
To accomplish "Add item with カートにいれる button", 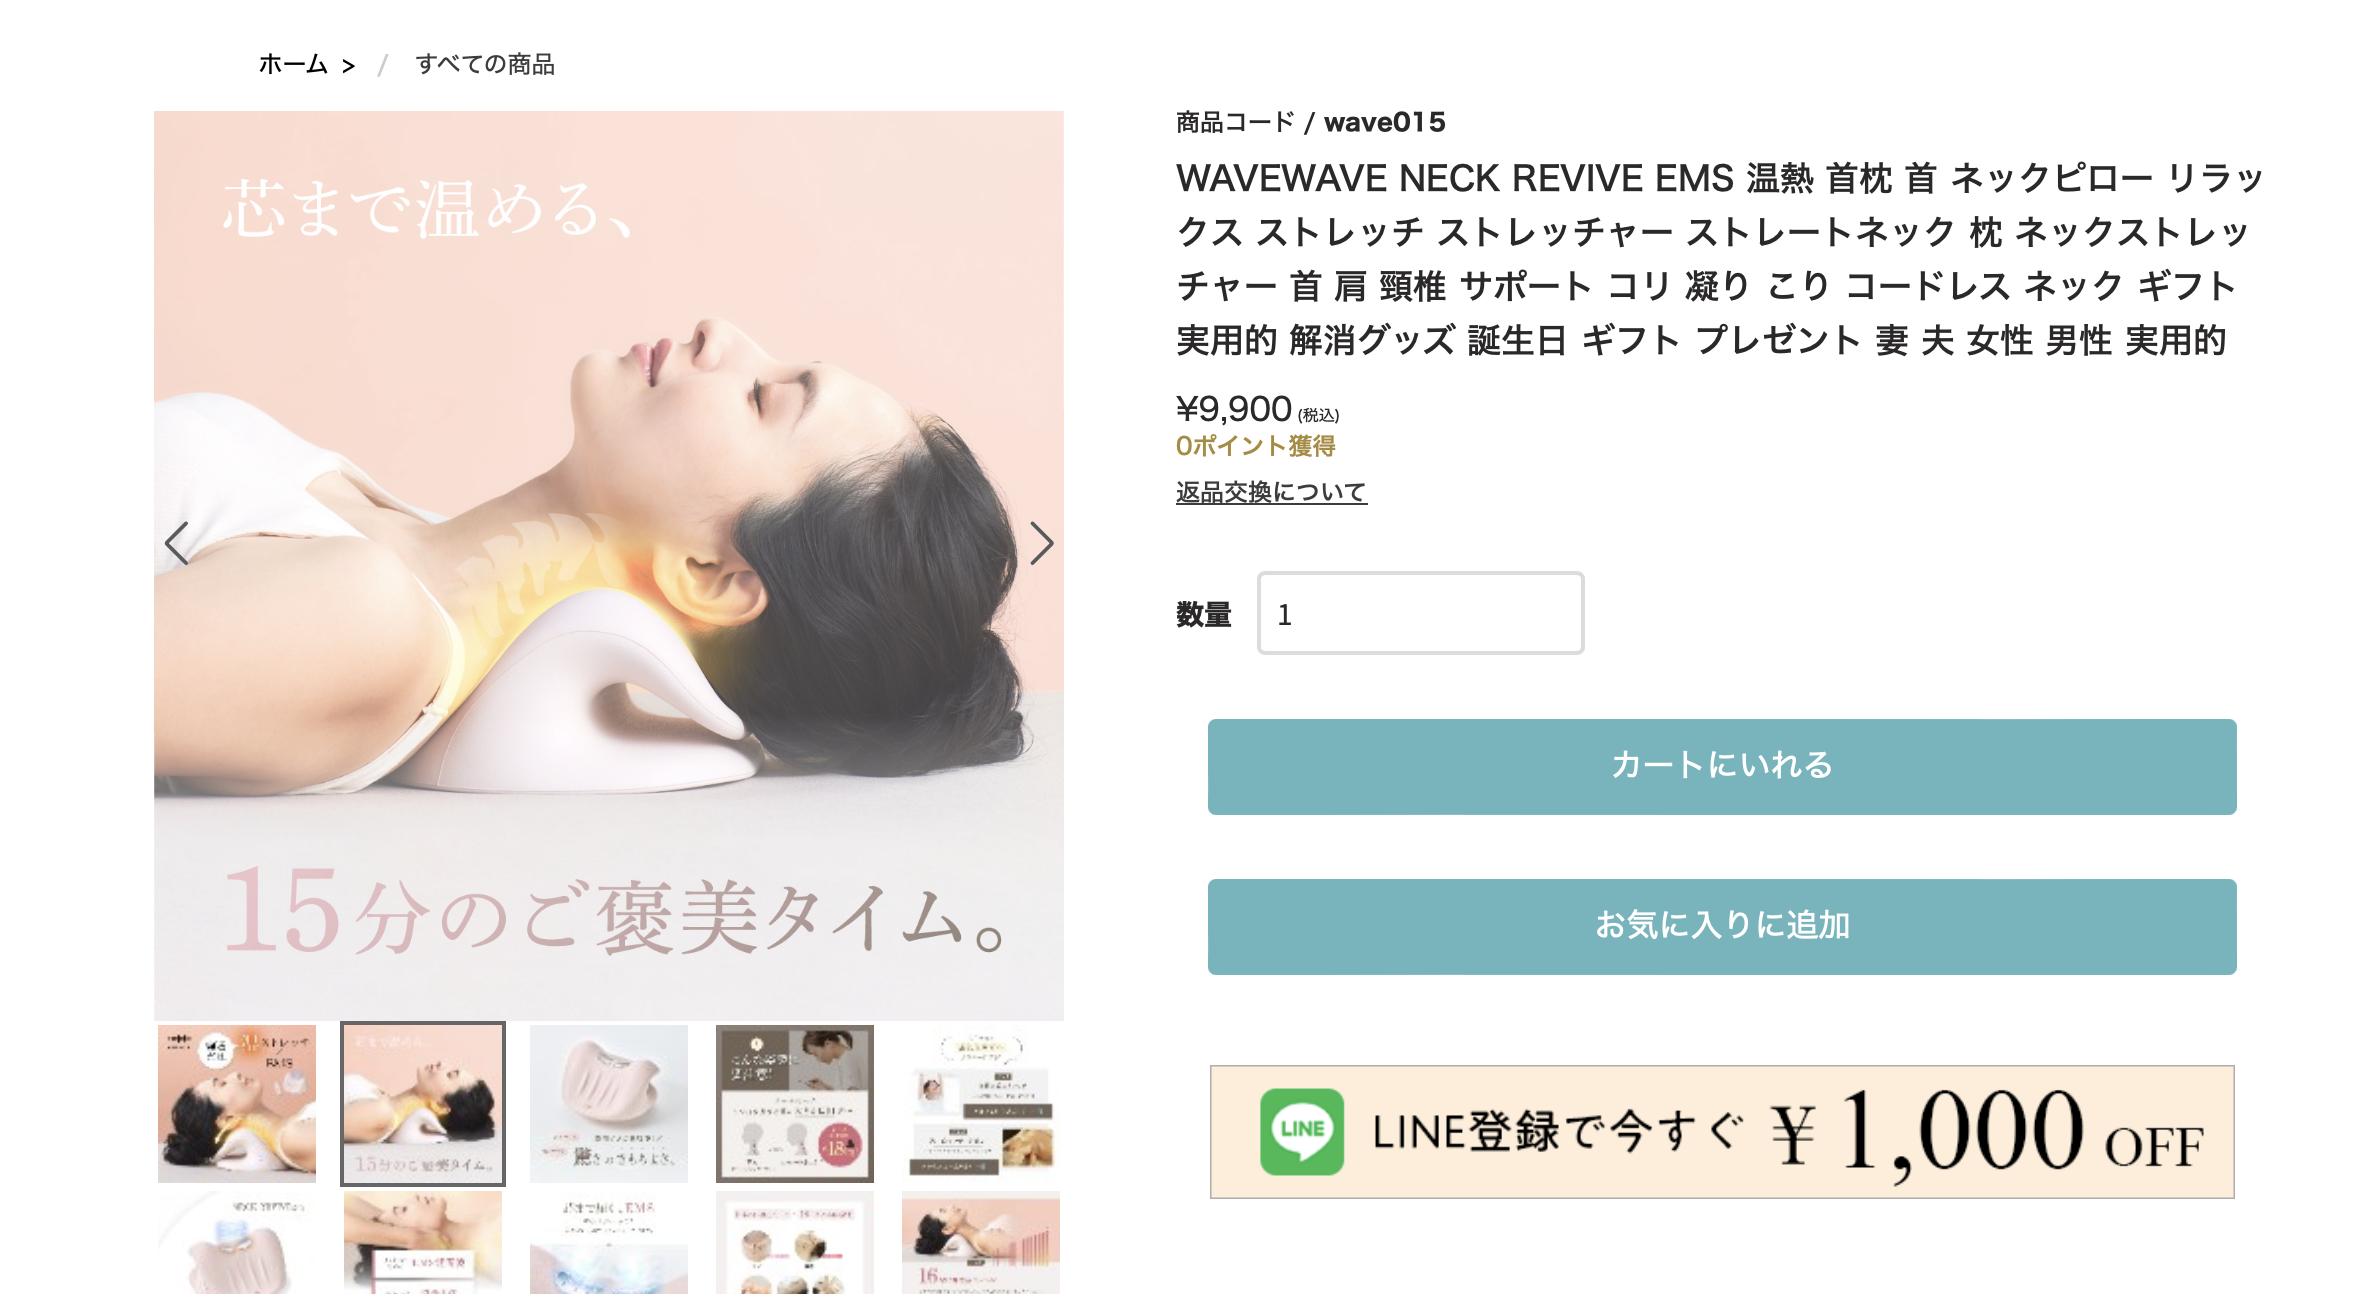I will 1722,766.
